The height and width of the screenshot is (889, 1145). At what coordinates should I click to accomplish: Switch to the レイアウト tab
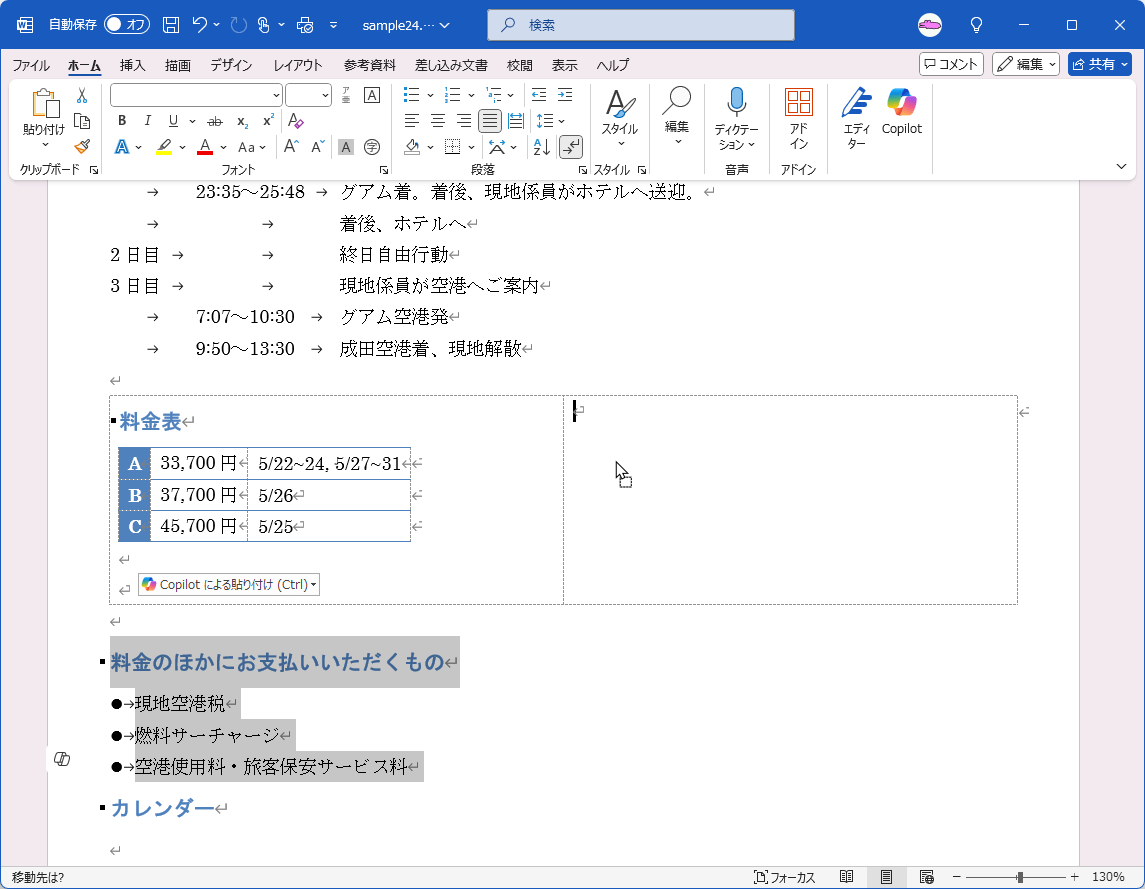click(x=298, y=65)
